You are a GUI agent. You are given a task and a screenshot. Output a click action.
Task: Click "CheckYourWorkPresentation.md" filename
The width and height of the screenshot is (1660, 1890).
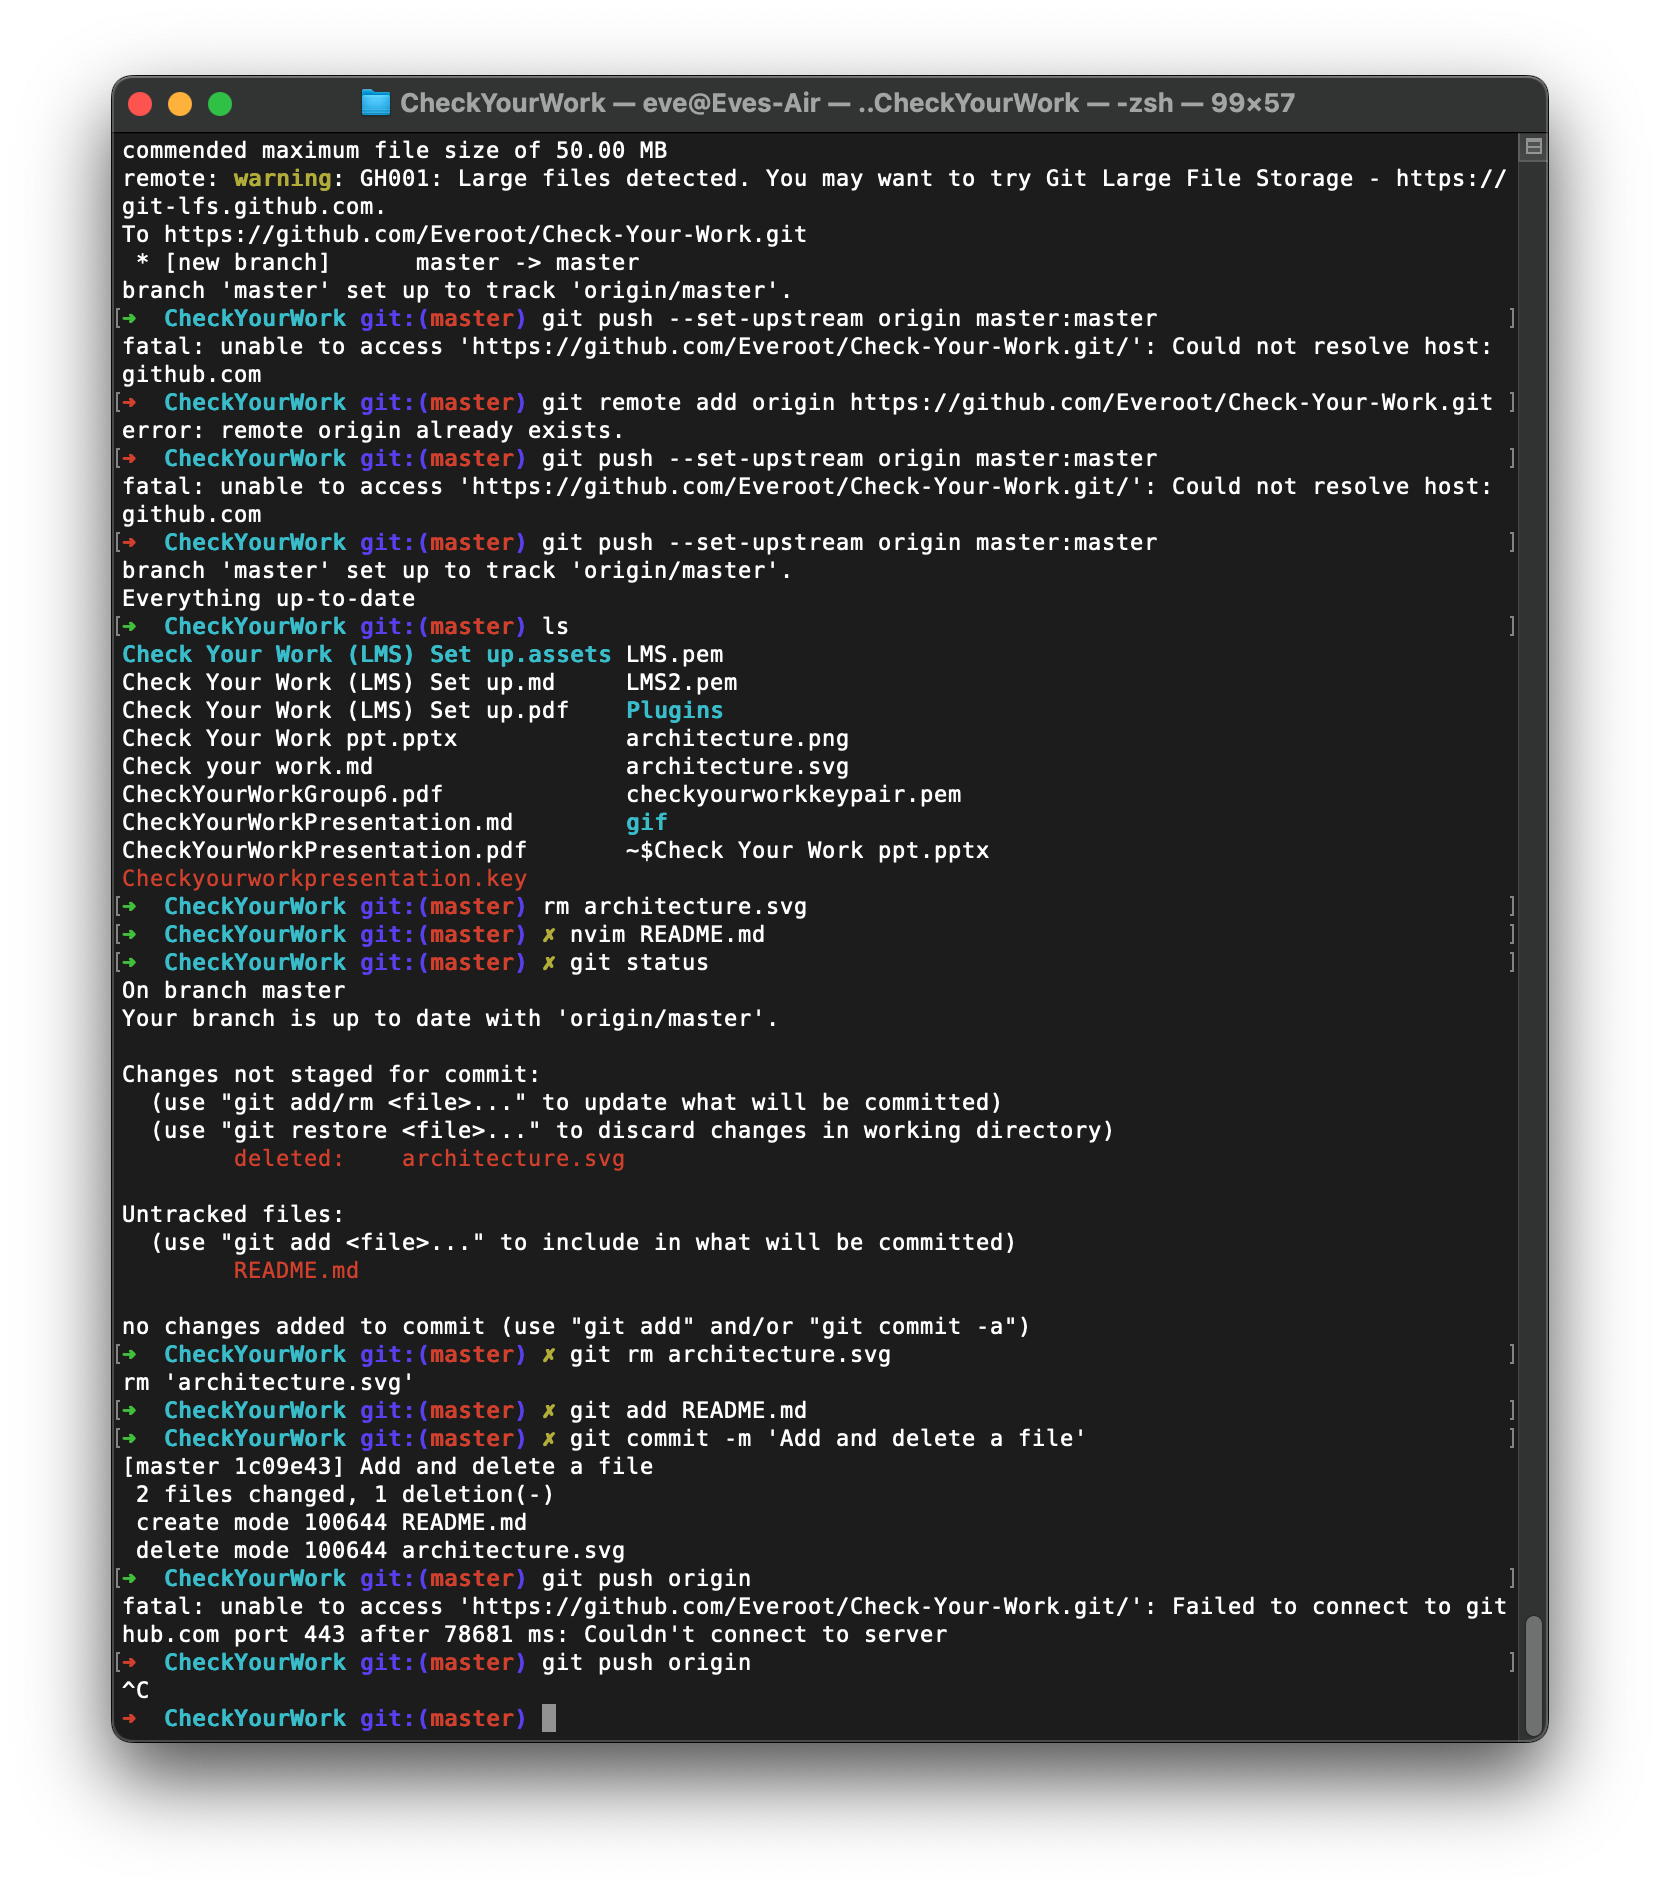click(317, 822)
